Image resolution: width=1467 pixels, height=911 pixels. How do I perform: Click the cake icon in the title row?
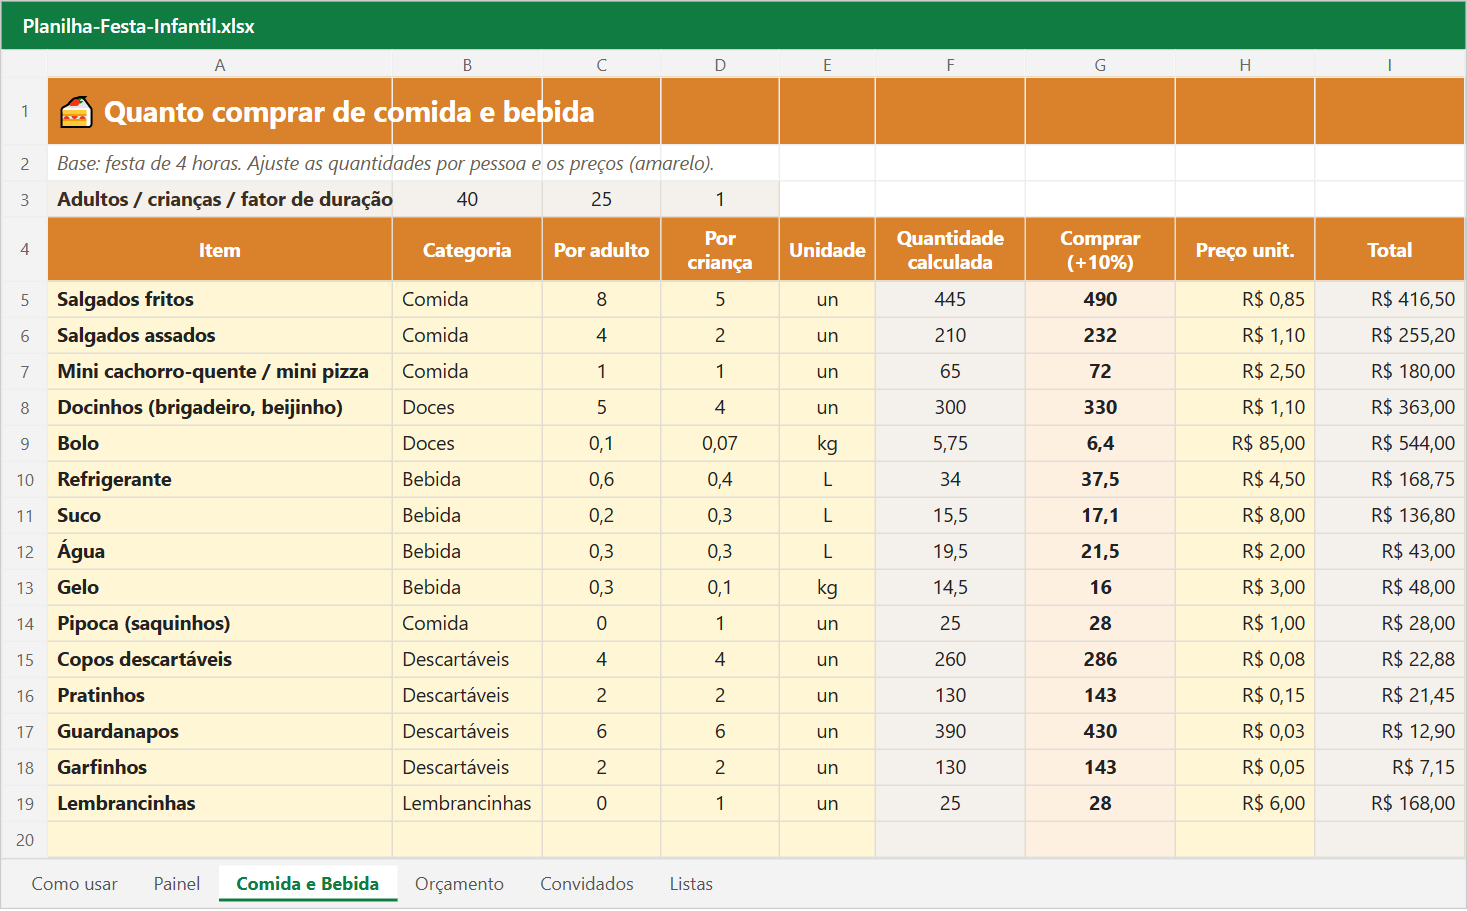pos(76,112)
